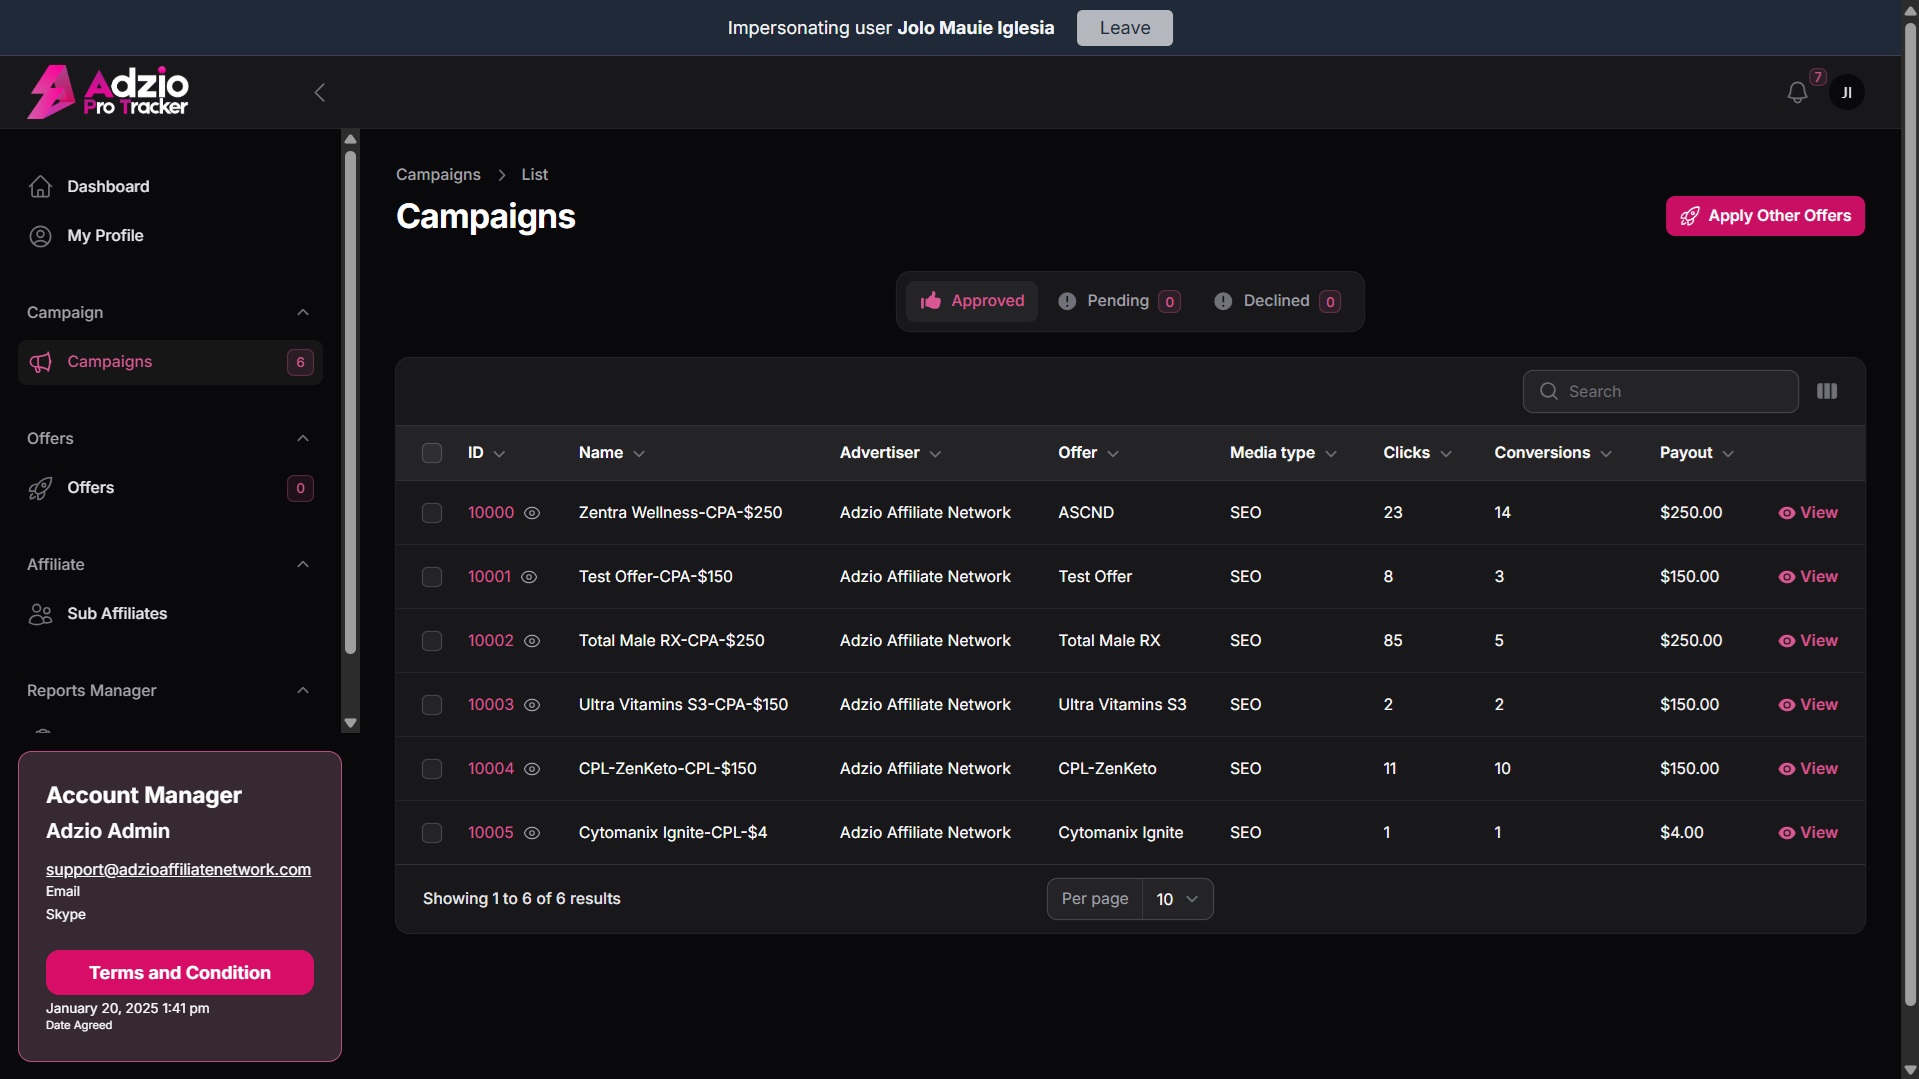This screenshot has width=1919, height=1079.
Task: Click the sidebar scrollbar thumb
Action: (350, 402)
